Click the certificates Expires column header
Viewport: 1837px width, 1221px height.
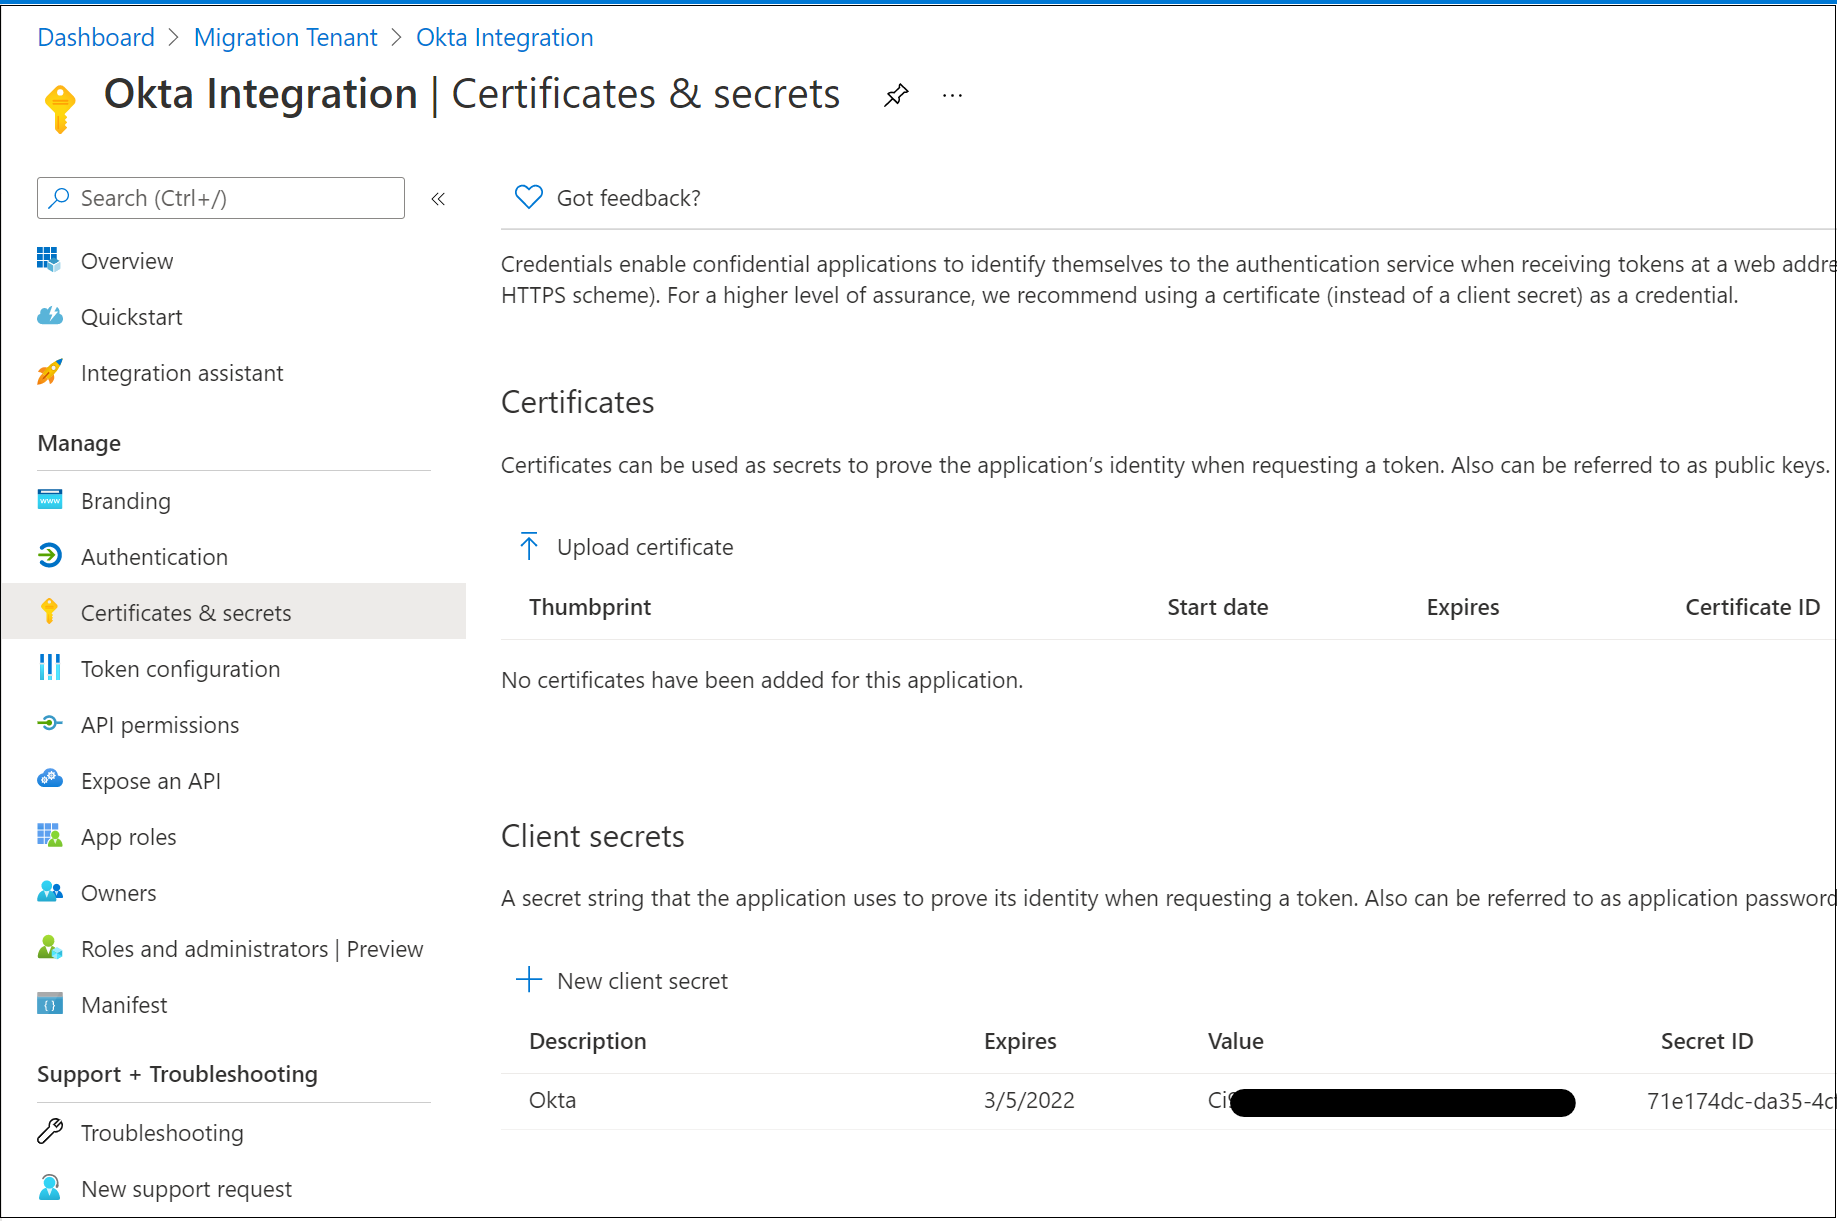(1463, 607)
